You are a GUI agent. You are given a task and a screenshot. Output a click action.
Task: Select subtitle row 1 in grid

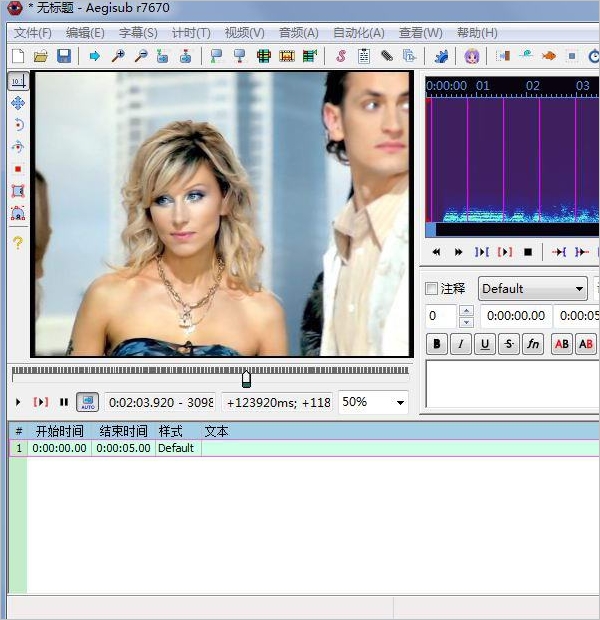click(304, 448)
